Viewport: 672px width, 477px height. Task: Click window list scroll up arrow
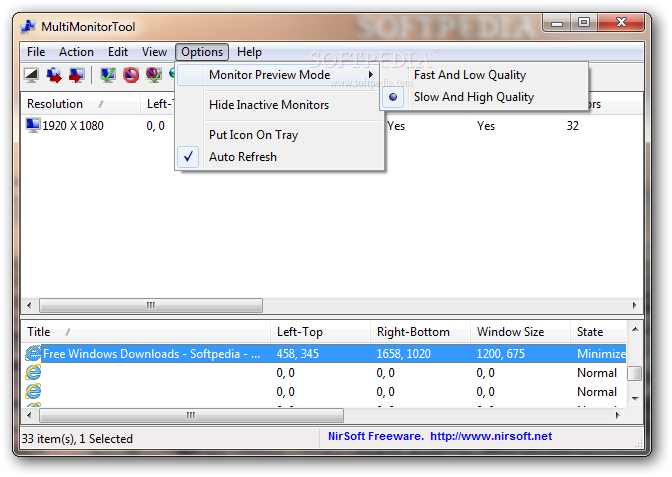(635, 329)
